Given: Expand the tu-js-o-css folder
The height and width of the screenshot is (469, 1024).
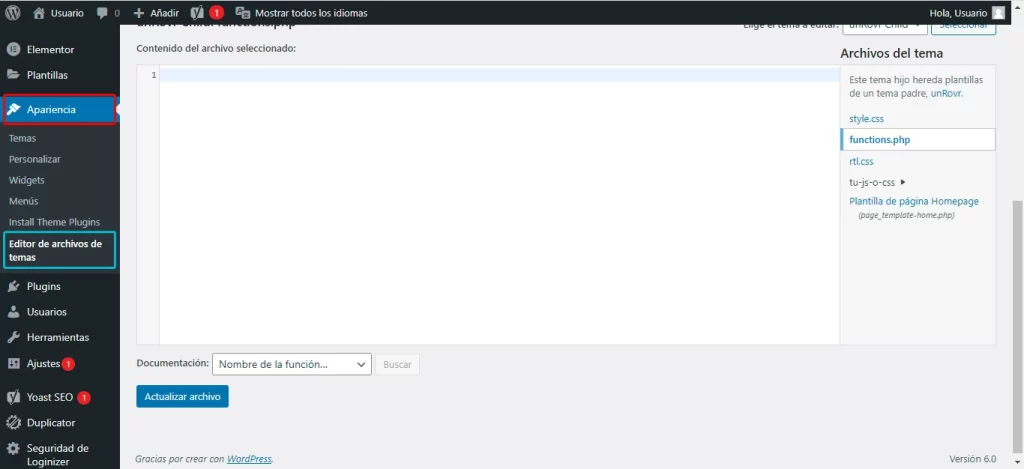Looking at the screenshot, I should point(877,182).
